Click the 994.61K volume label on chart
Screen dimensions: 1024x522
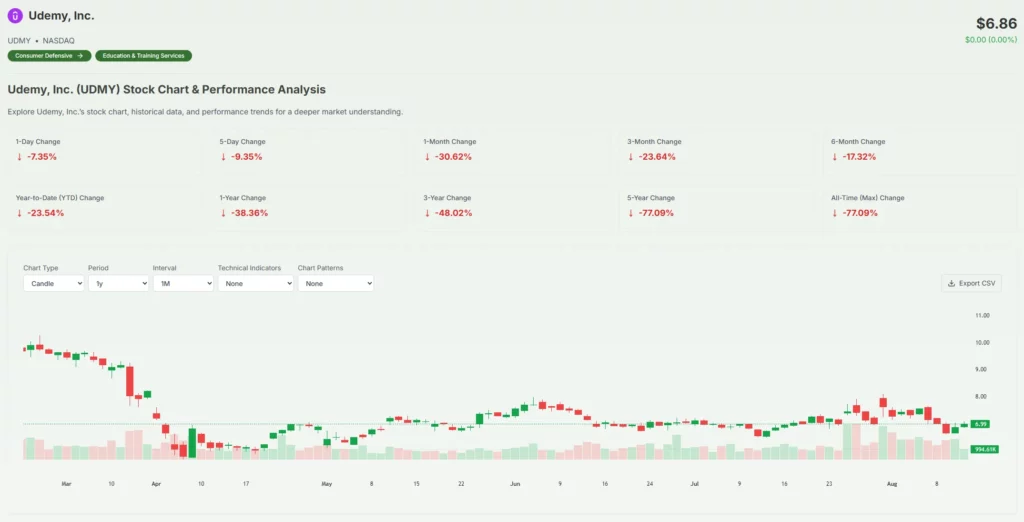tap(984, 450)
